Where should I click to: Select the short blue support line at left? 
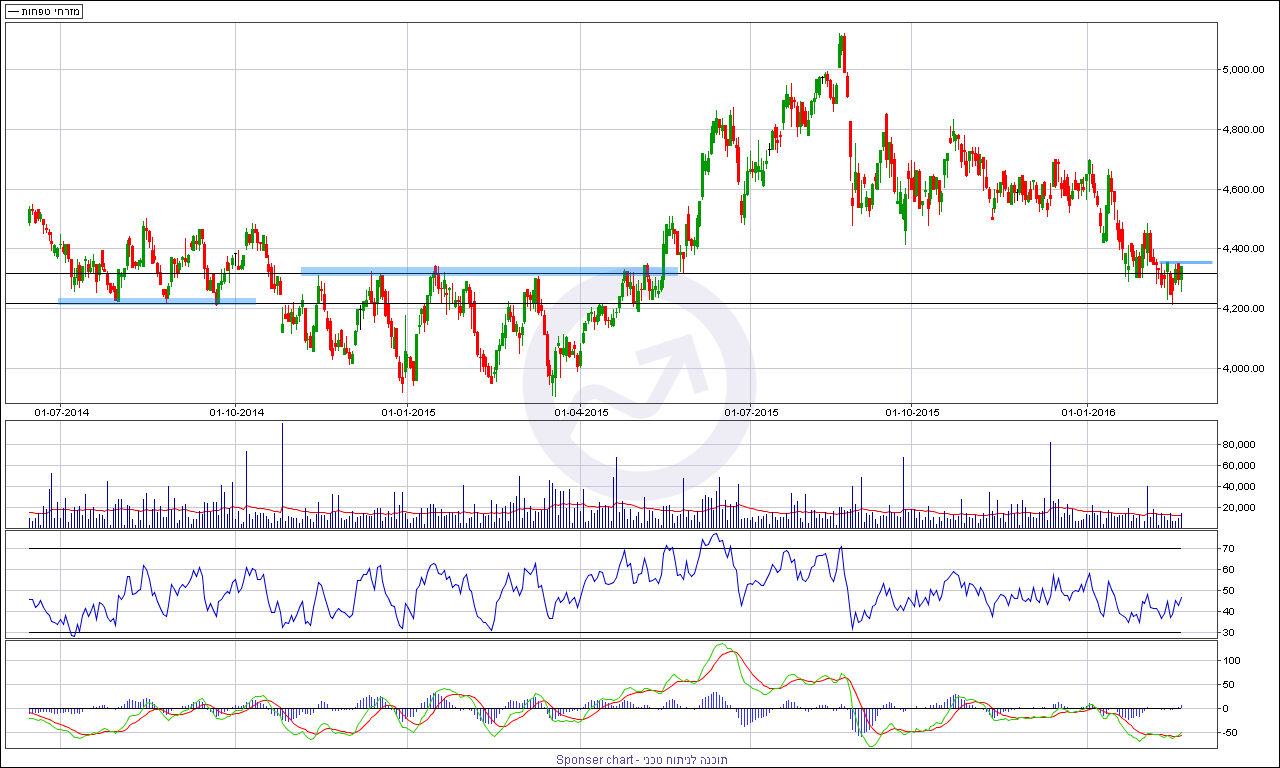(x=157, y=300)
